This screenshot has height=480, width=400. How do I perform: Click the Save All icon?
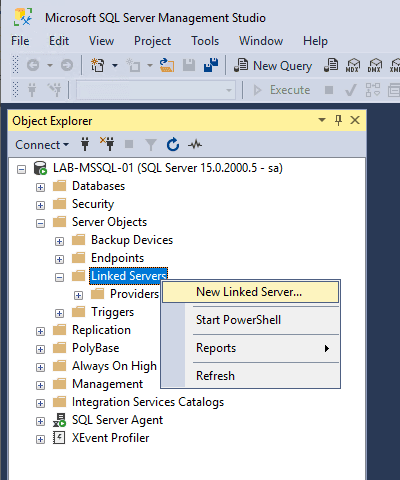(x=211, y=65)
